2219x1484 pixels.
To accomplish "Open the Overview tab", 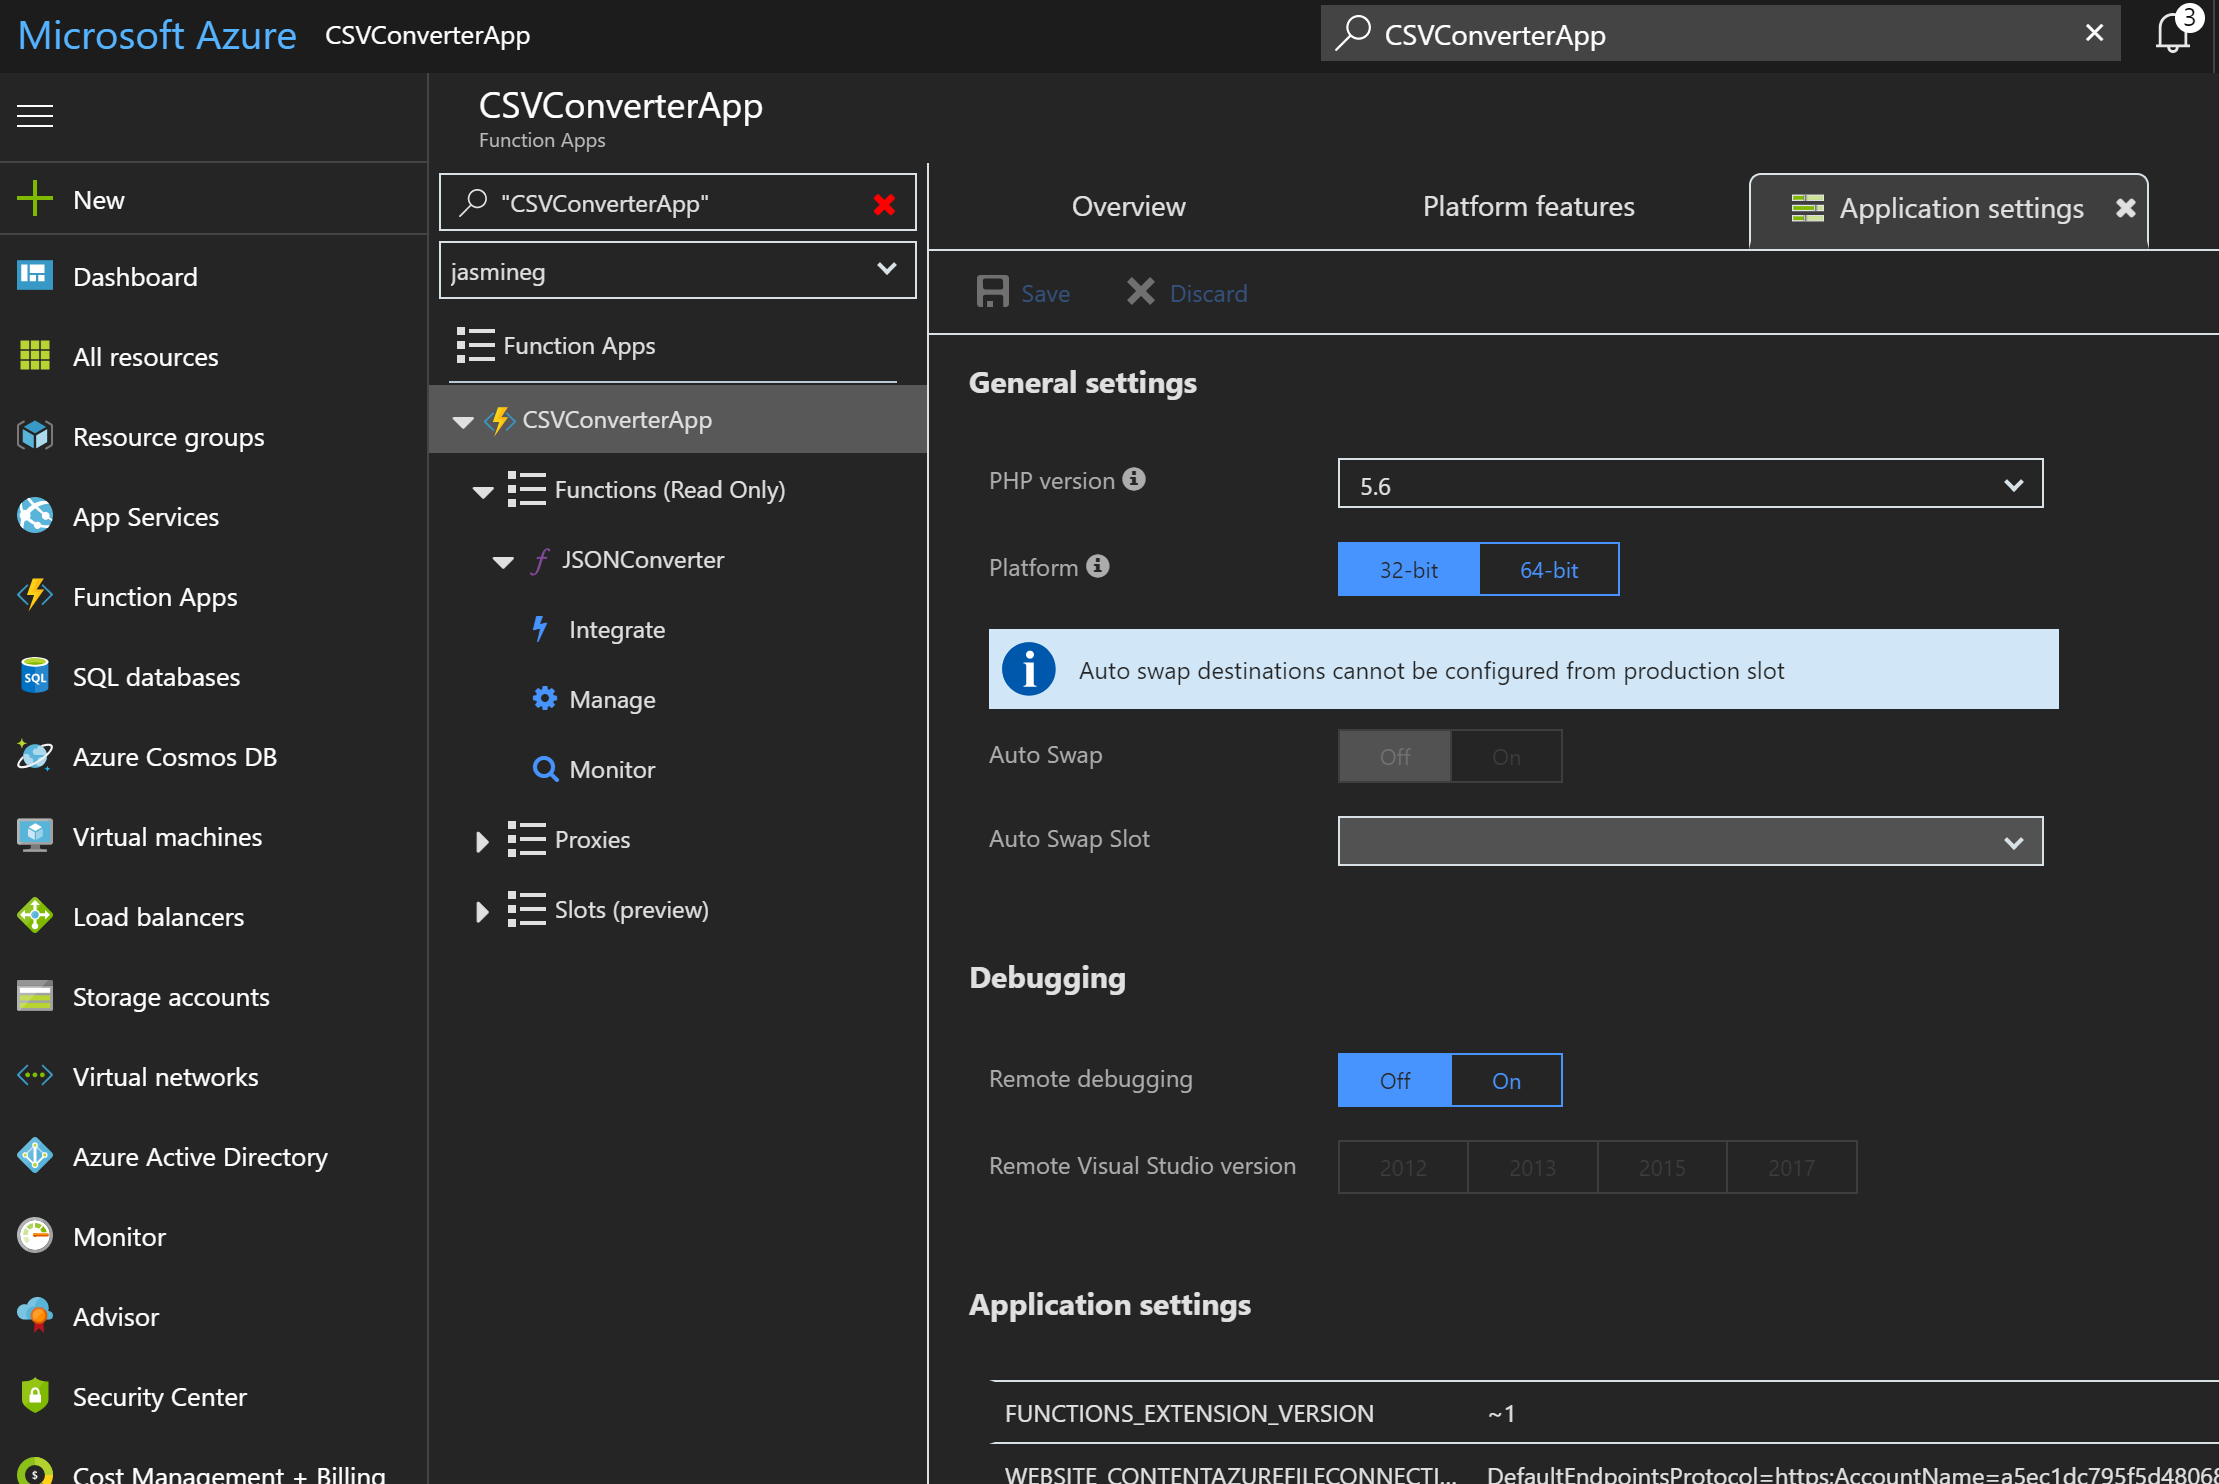I will coord(1128,206).
